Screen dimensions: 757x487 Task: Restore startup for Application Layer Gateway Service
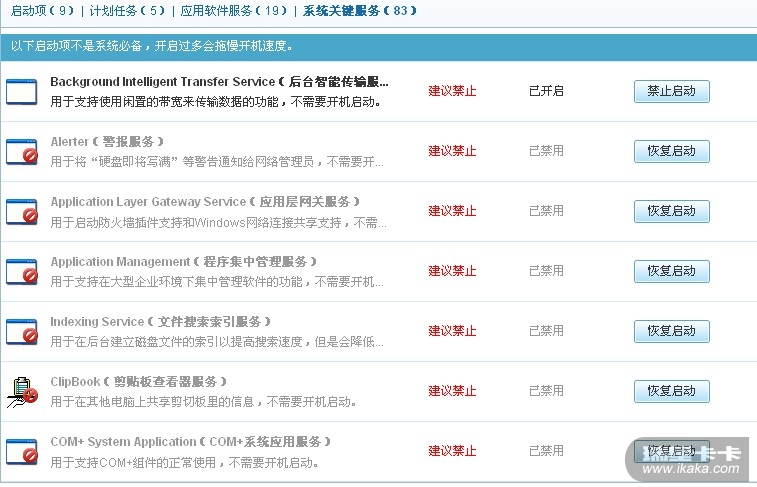[672, 211]
